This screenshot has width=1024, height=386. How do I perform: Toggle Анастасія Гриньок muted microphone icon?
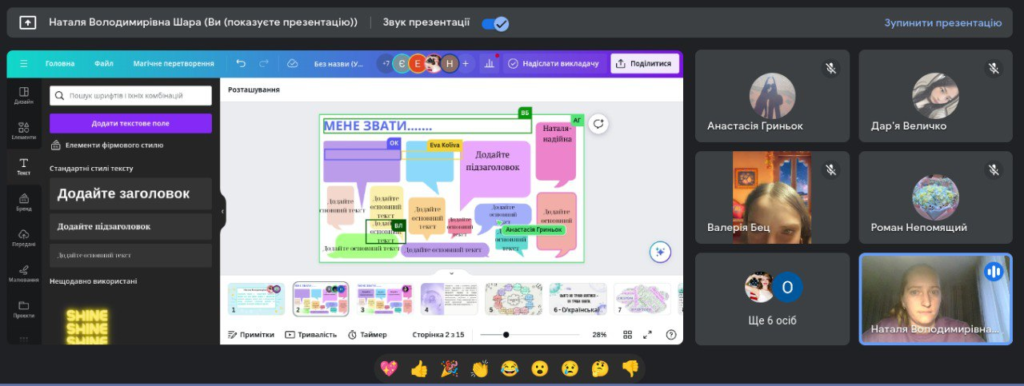(831, 68)
